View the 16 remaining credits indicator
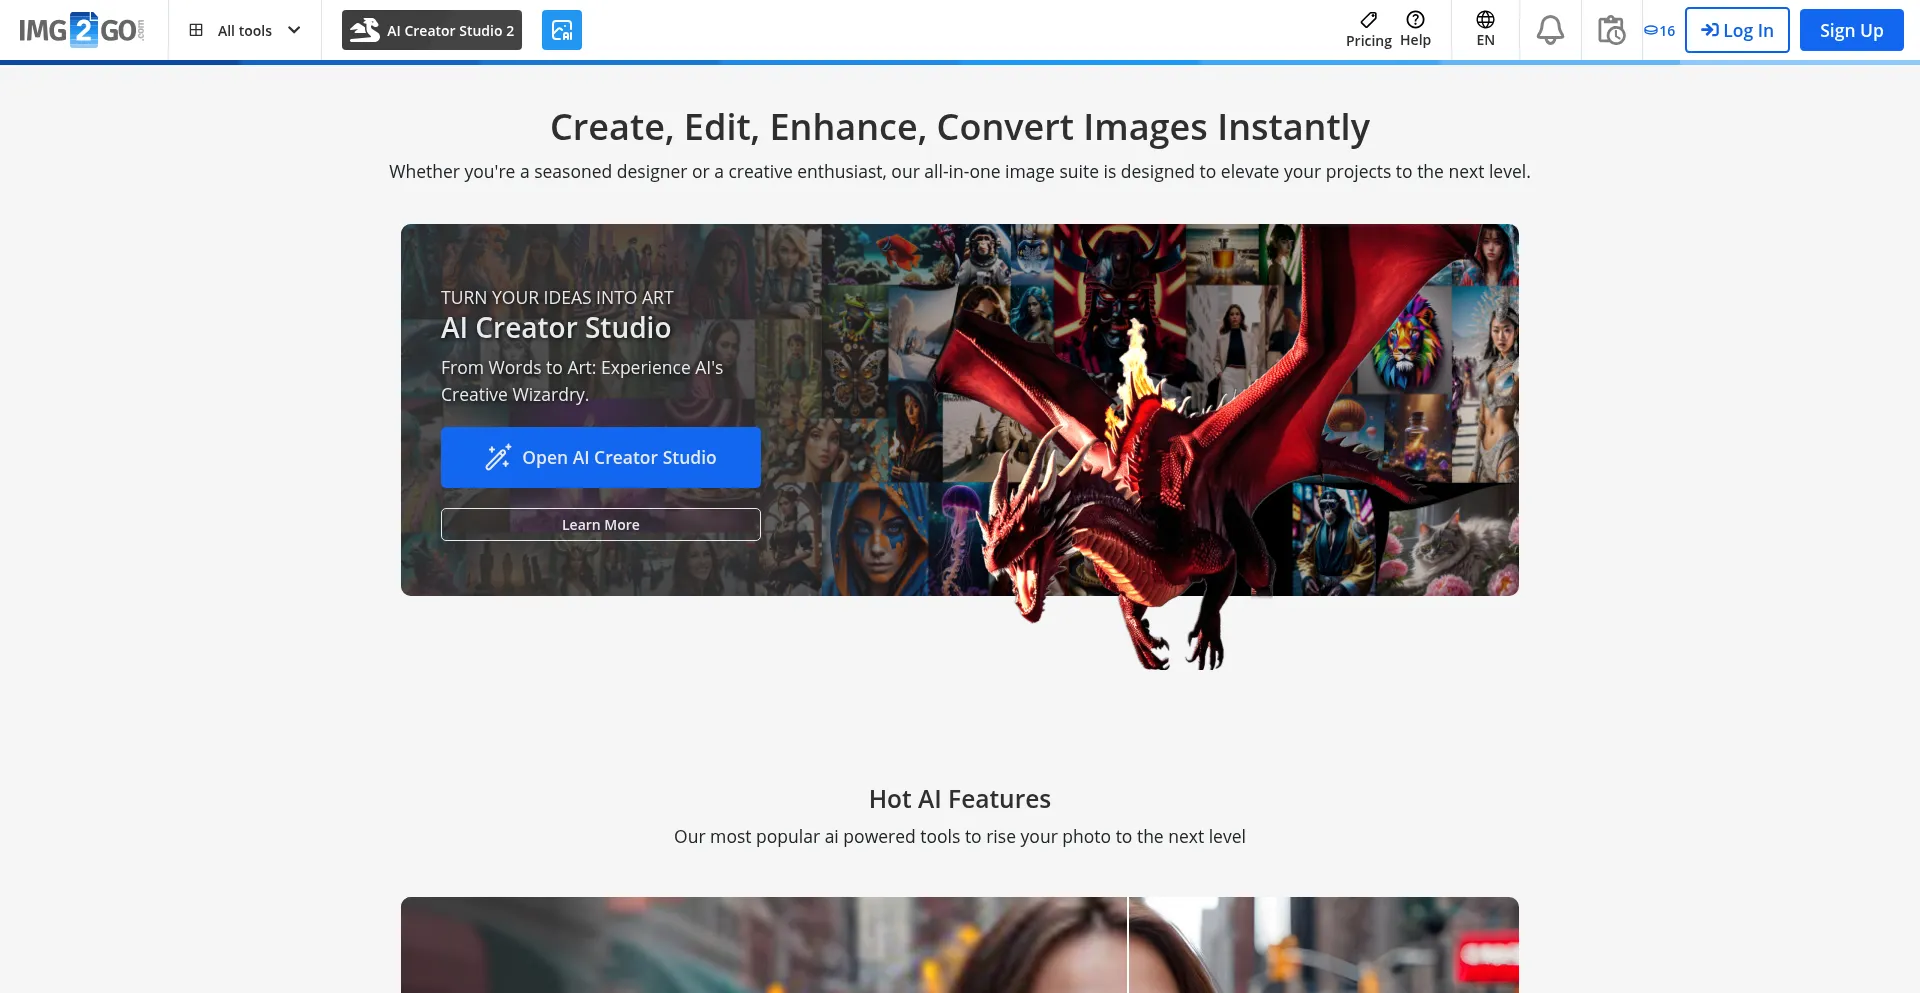The height and width of the screenshot is (993, 1920). pyautogui.click(x=1660, y=31)
